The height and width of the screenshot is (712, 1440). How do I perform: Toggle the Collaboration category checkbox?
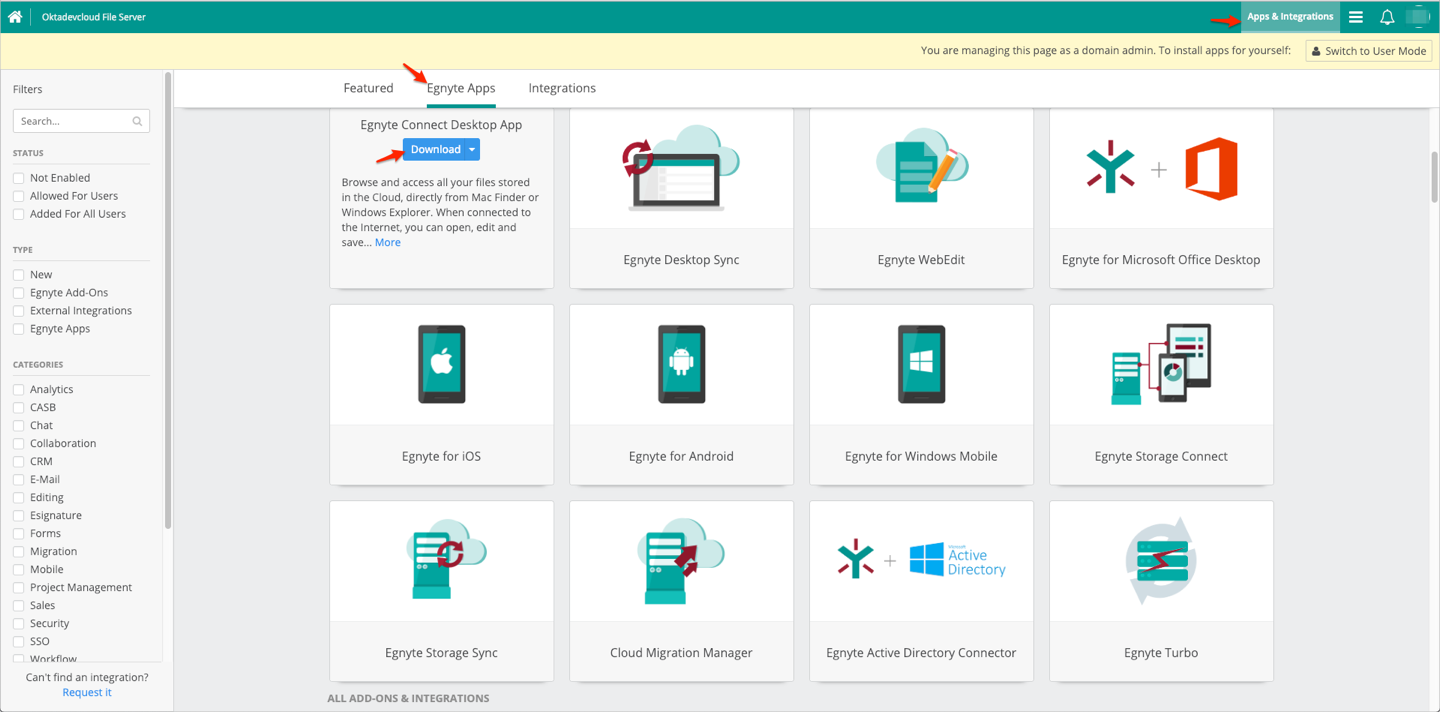click(19, 444)
